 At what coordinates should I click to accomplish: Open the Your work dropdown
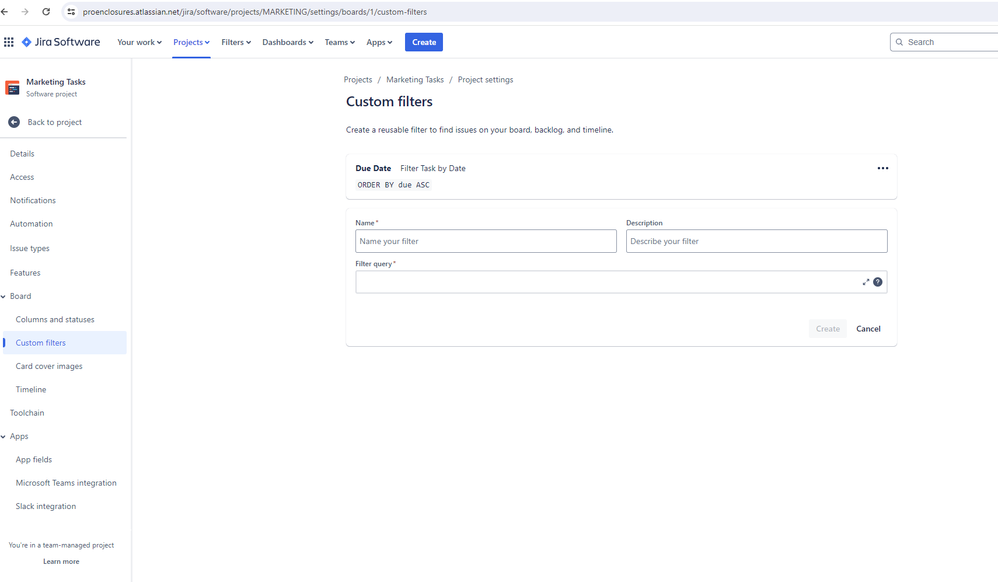pyautogui.click(x=139, y=42)
